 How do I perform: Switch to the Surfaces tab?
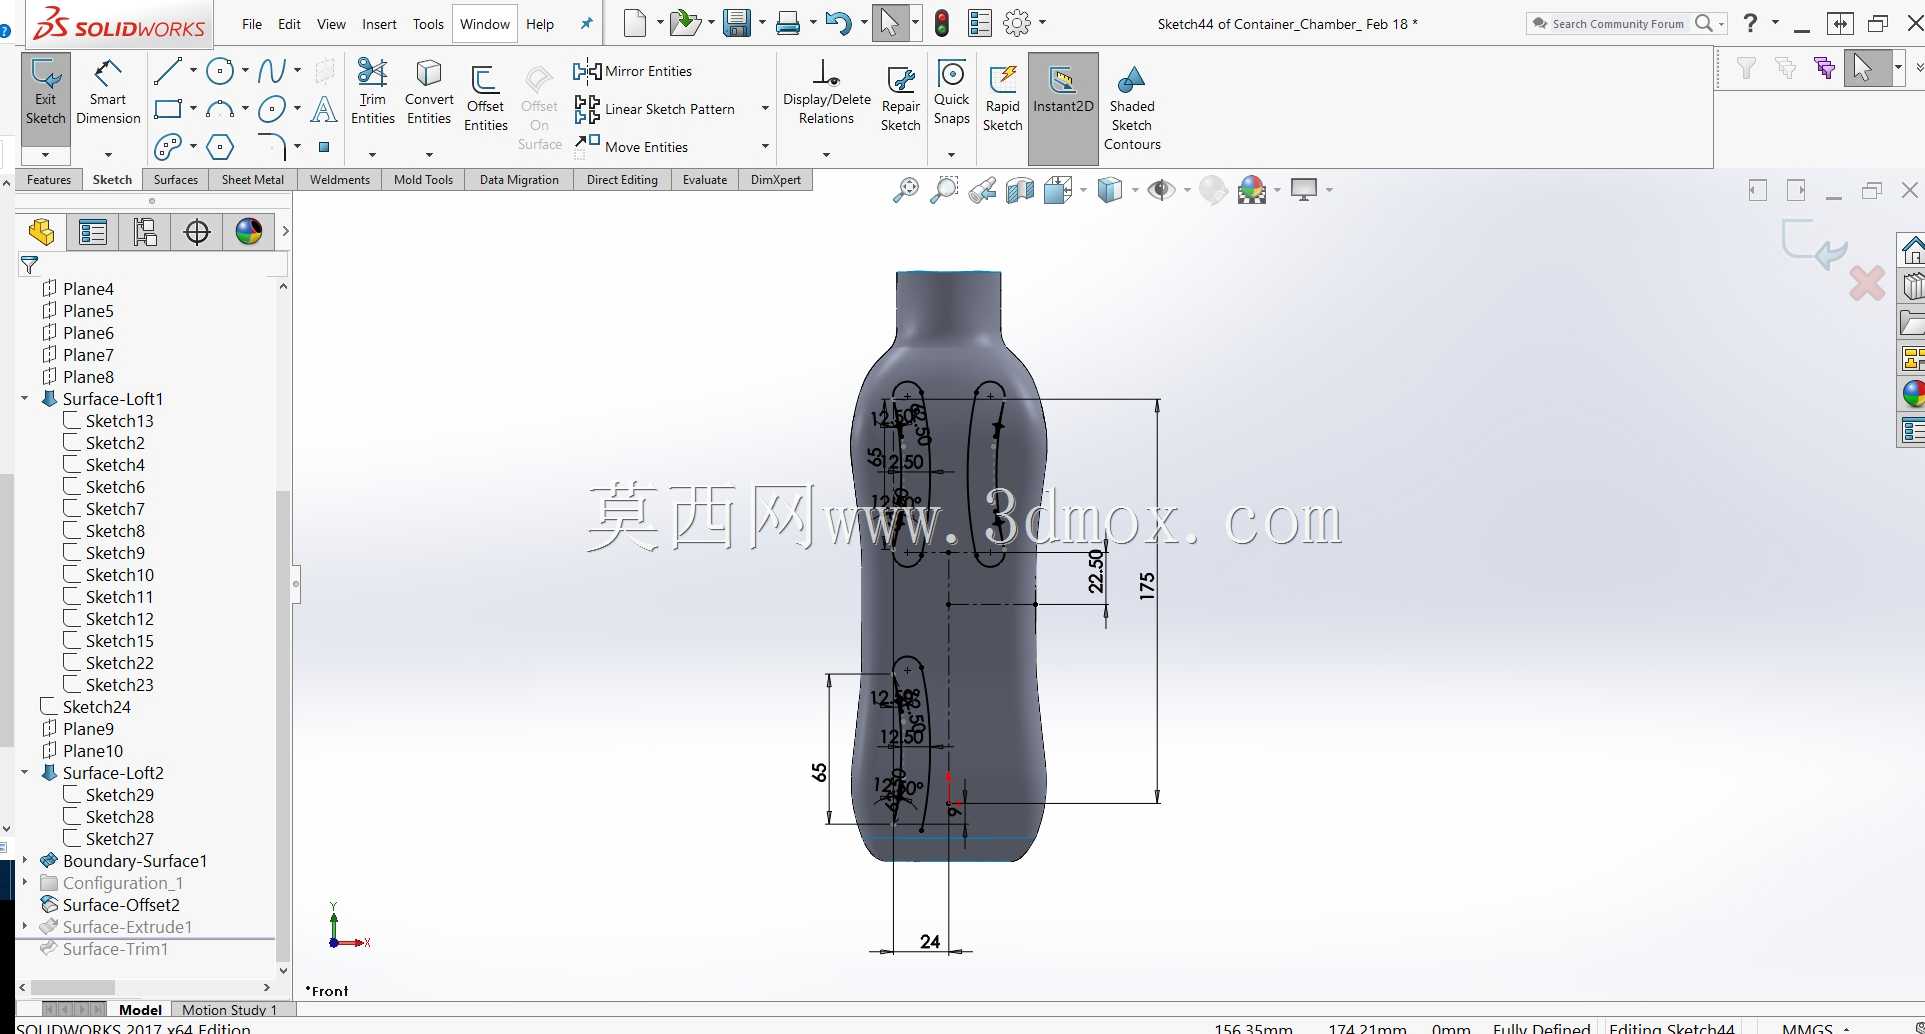click(x=176, y=180)
